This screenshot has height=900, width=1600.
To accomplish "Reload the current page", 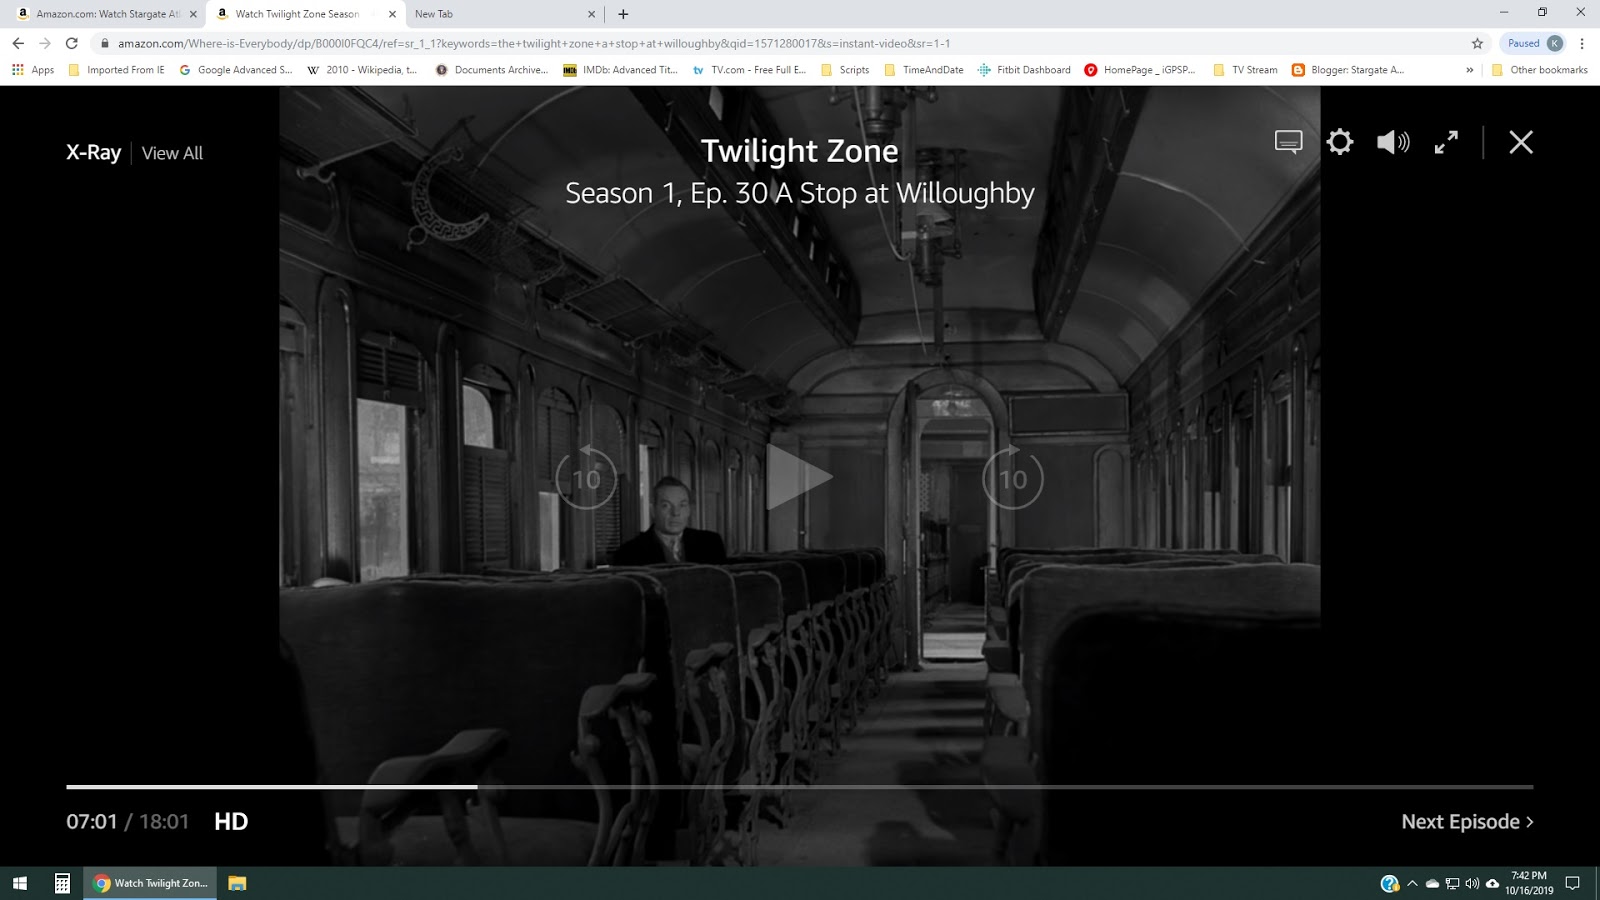I will point(71,43).
